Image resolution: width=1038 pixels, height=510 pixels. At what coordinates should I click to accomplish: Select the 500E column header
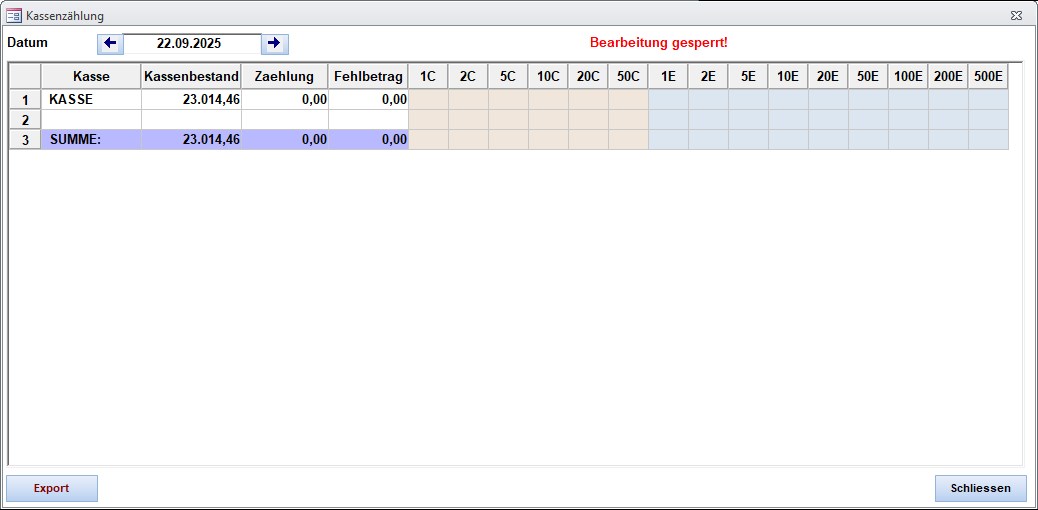point(988,76)
